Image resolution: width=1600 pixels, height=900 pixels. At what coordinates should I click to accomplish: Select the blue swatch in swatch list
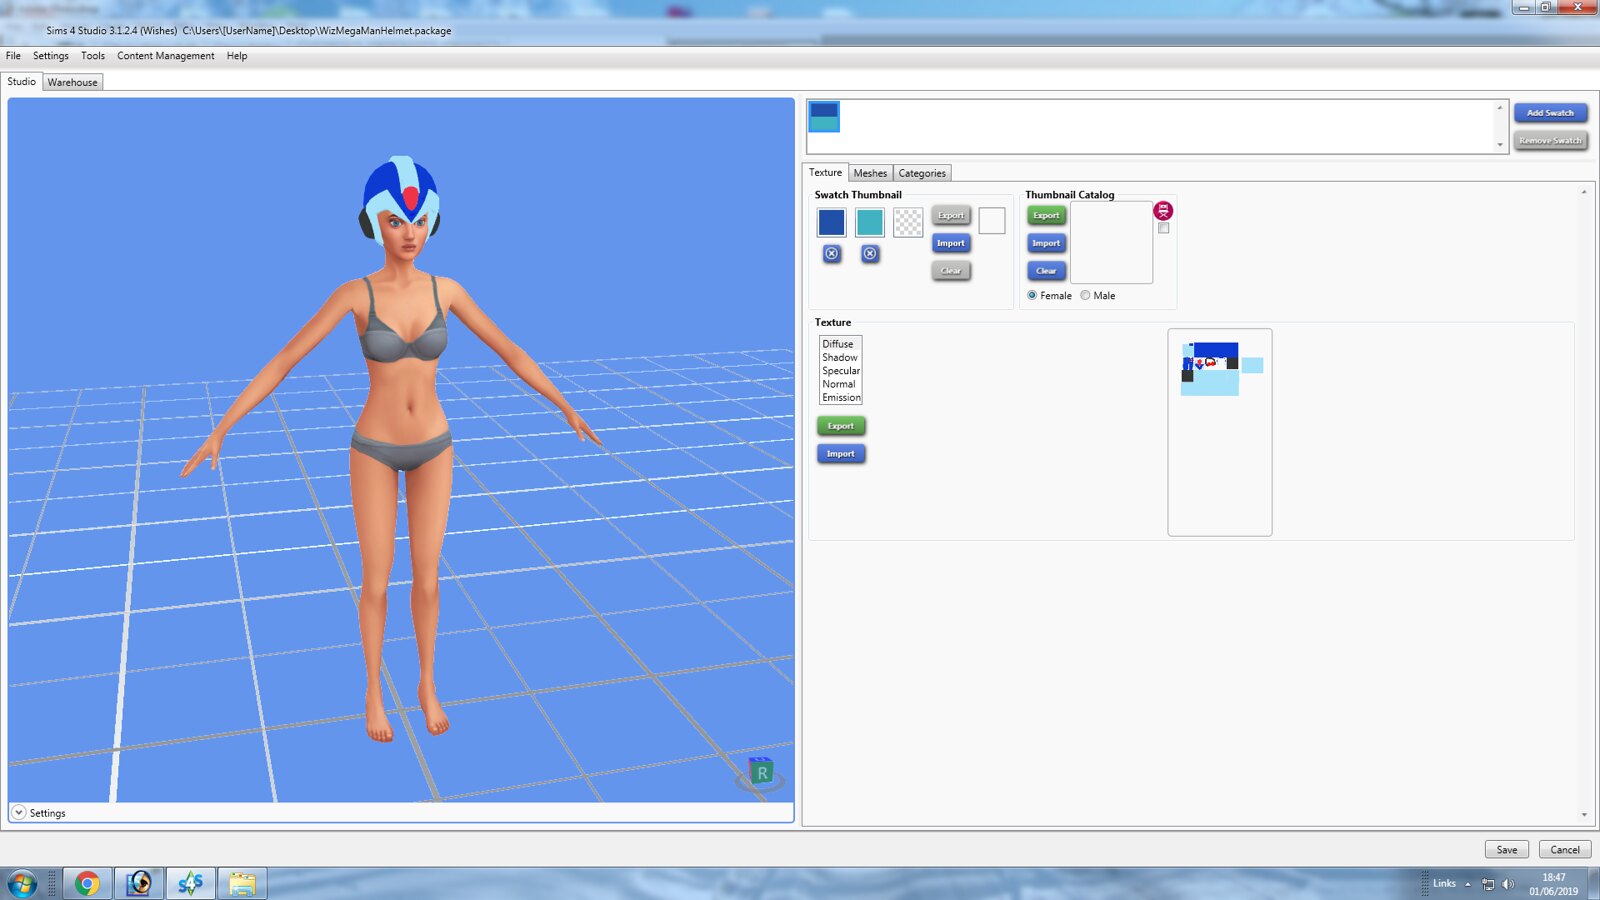click(824, 117)
